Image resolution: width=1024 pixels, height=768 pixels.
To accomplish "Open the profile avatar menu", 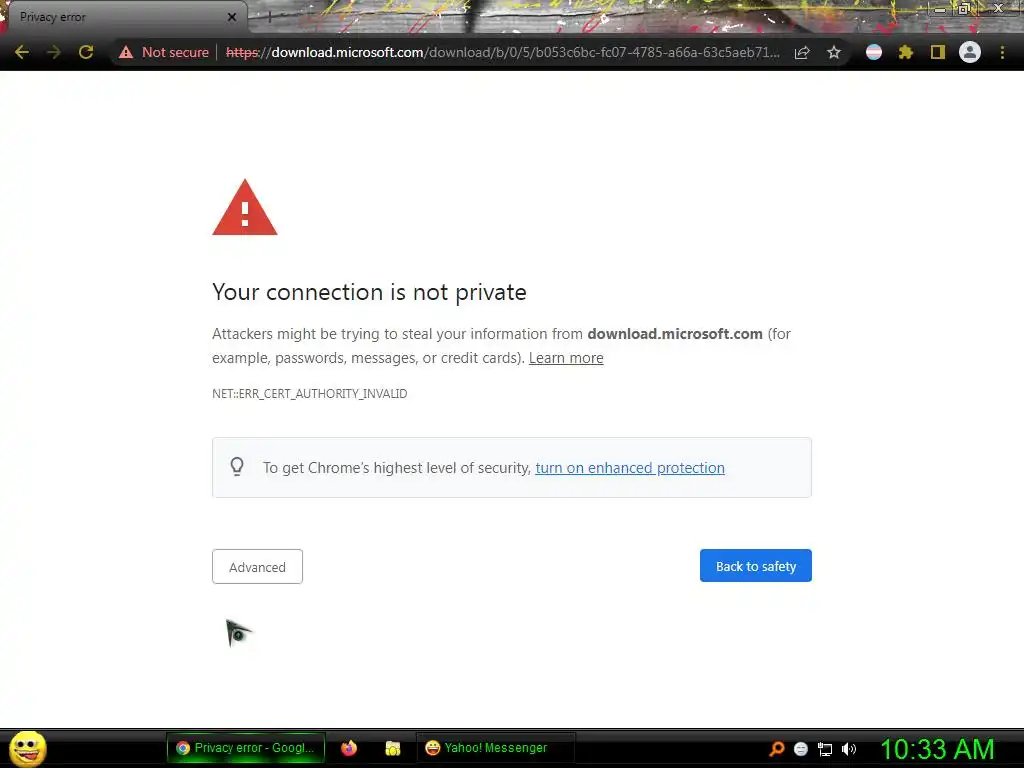I will tap(970, 52).
